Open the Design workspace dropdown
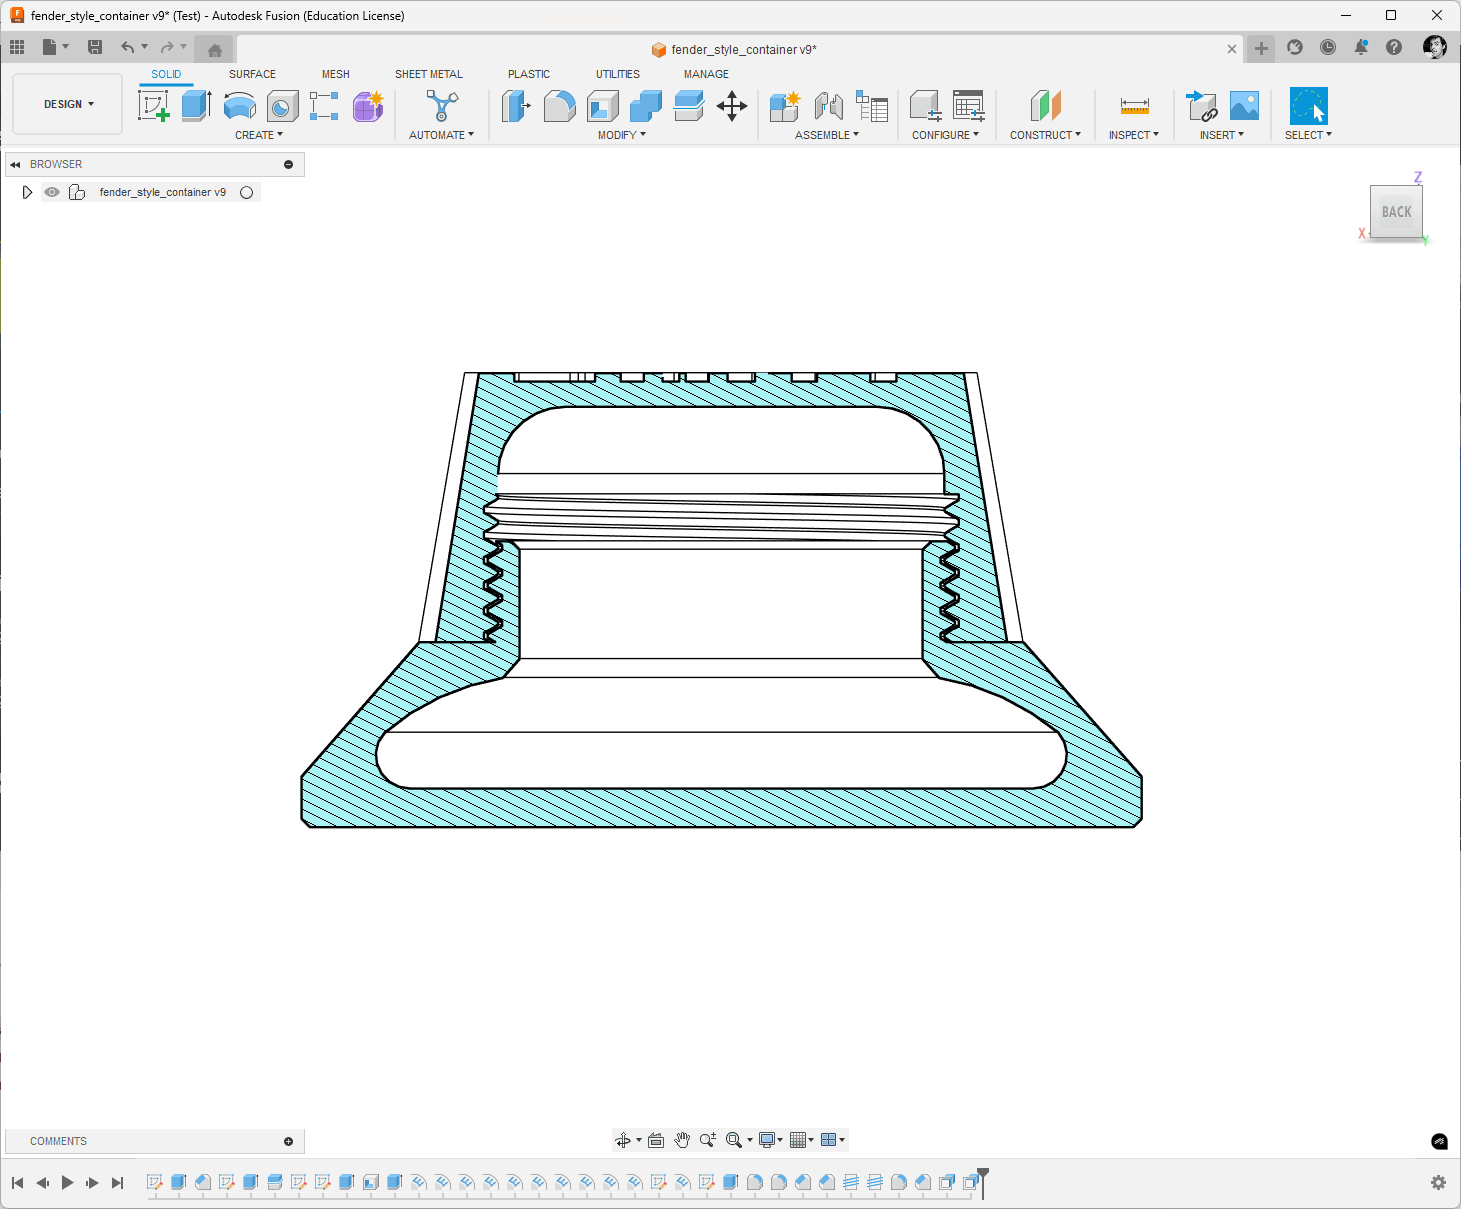Viewport: 1461px width, 1209px height. coord(68,104)
